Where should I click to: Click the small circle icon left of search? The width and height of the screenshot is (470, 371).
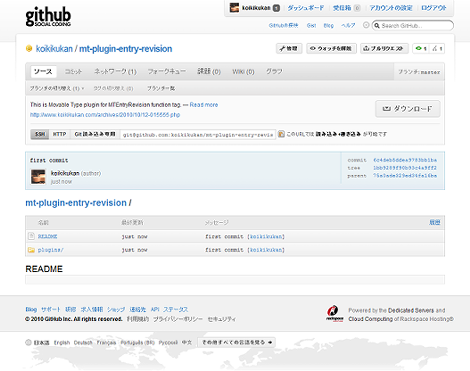click(x=366, y=25)
